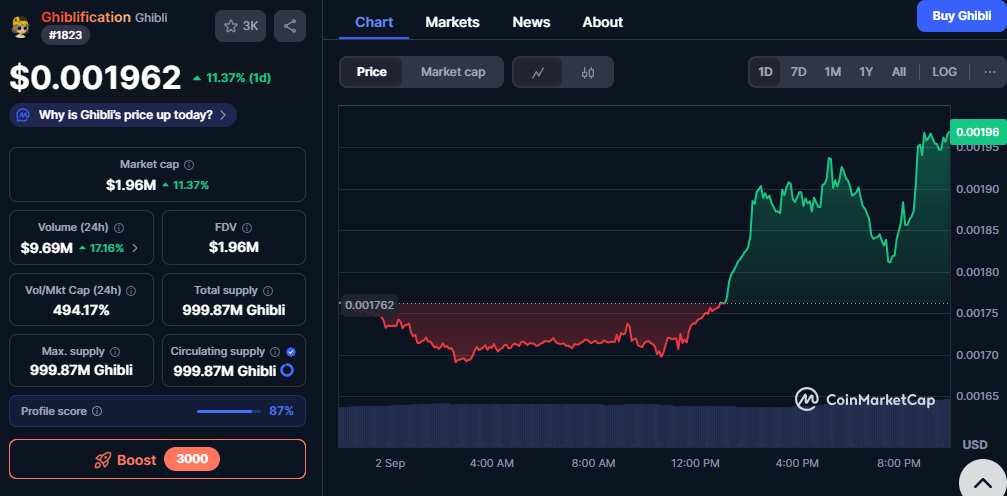The height and width of the screenshot is (496, 1007).
Task: Open Max. supply info icon
Action: coord(115,351)
